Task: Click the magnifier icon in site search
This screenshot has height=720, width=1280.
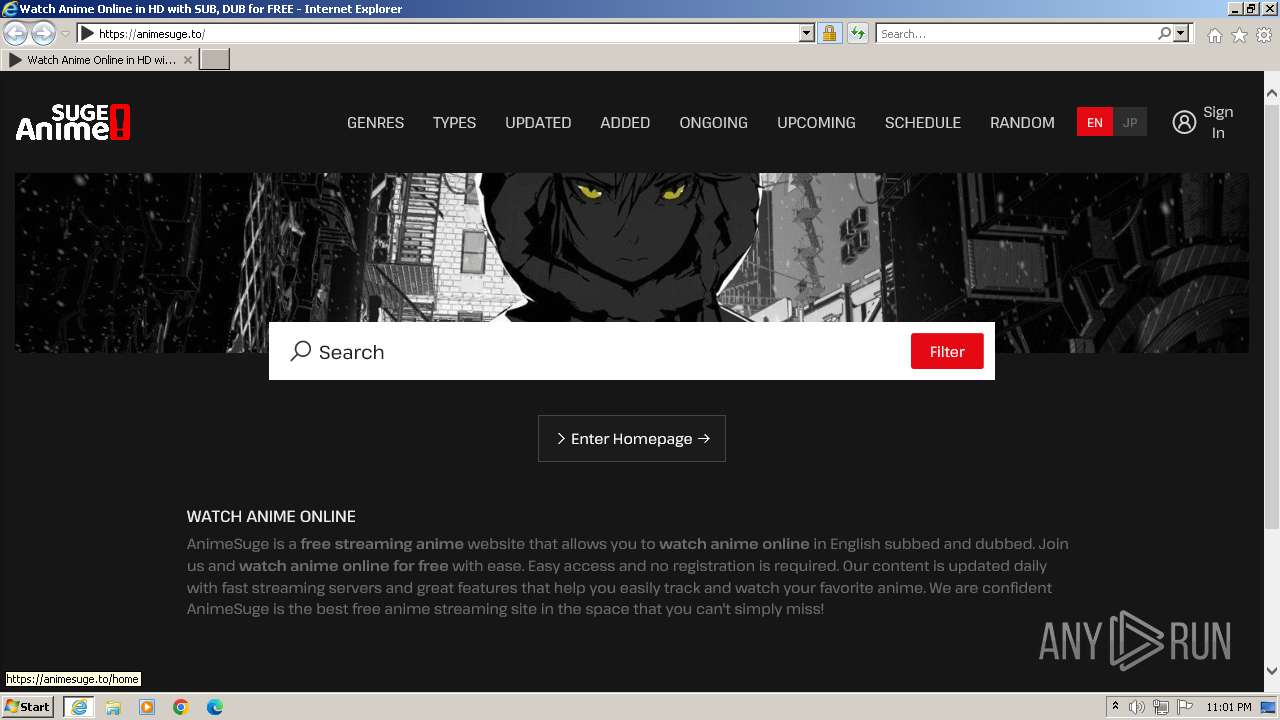Action: click(x=300, y=351)
